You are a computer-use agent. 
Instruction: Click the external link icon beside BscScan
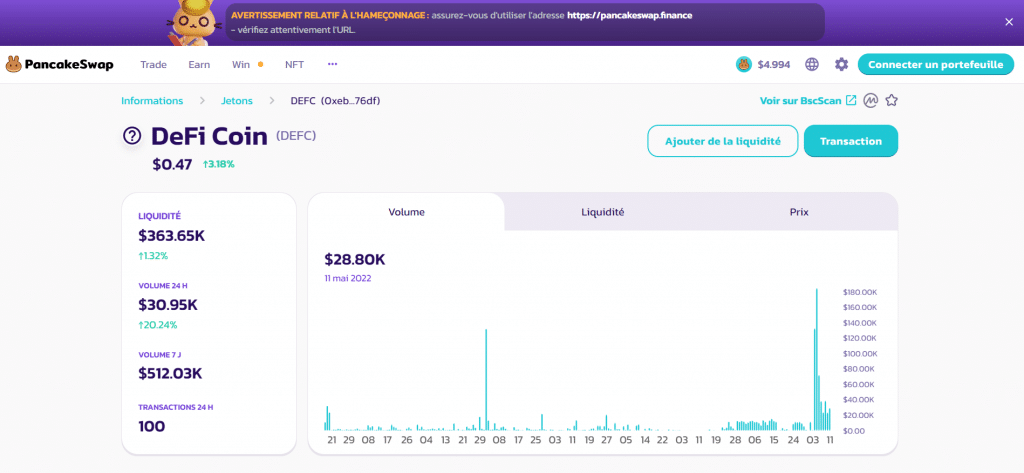point(851,101)
